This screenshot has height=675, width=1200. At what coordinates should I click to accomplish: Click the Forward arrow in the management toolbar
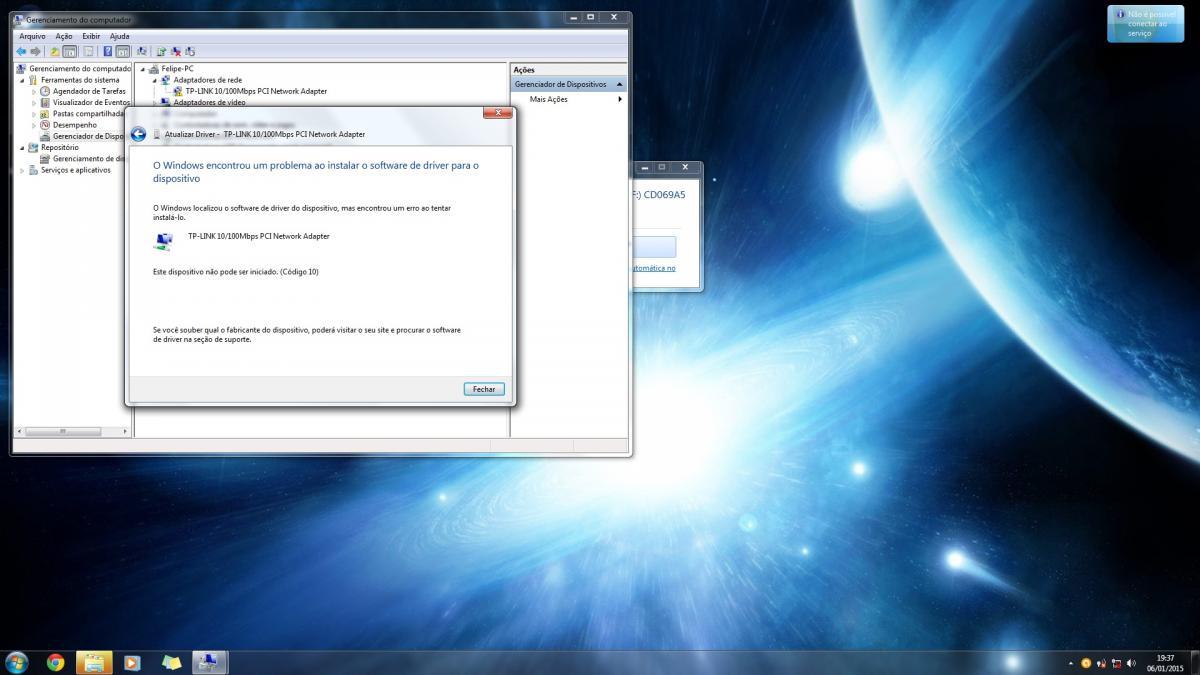pyautogui.click(x=35, y=51)
